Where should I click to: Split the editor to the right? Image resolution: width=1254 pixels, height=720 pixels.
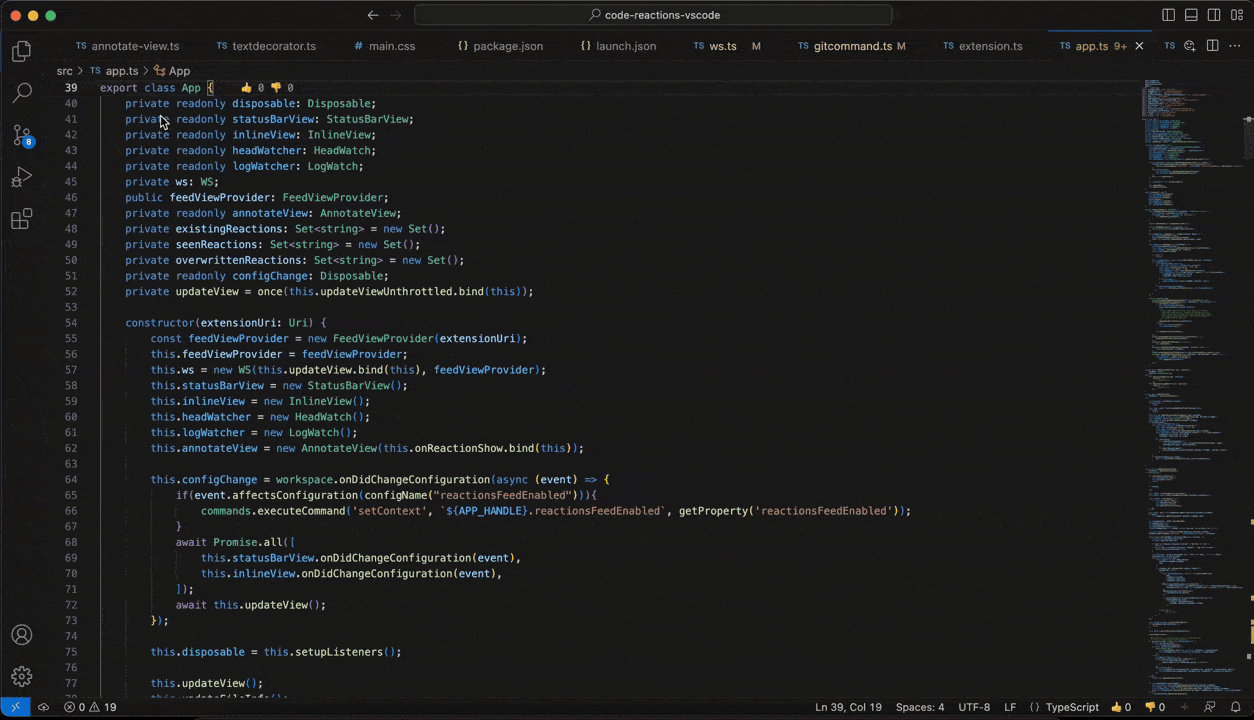[x=1212, y=46]
